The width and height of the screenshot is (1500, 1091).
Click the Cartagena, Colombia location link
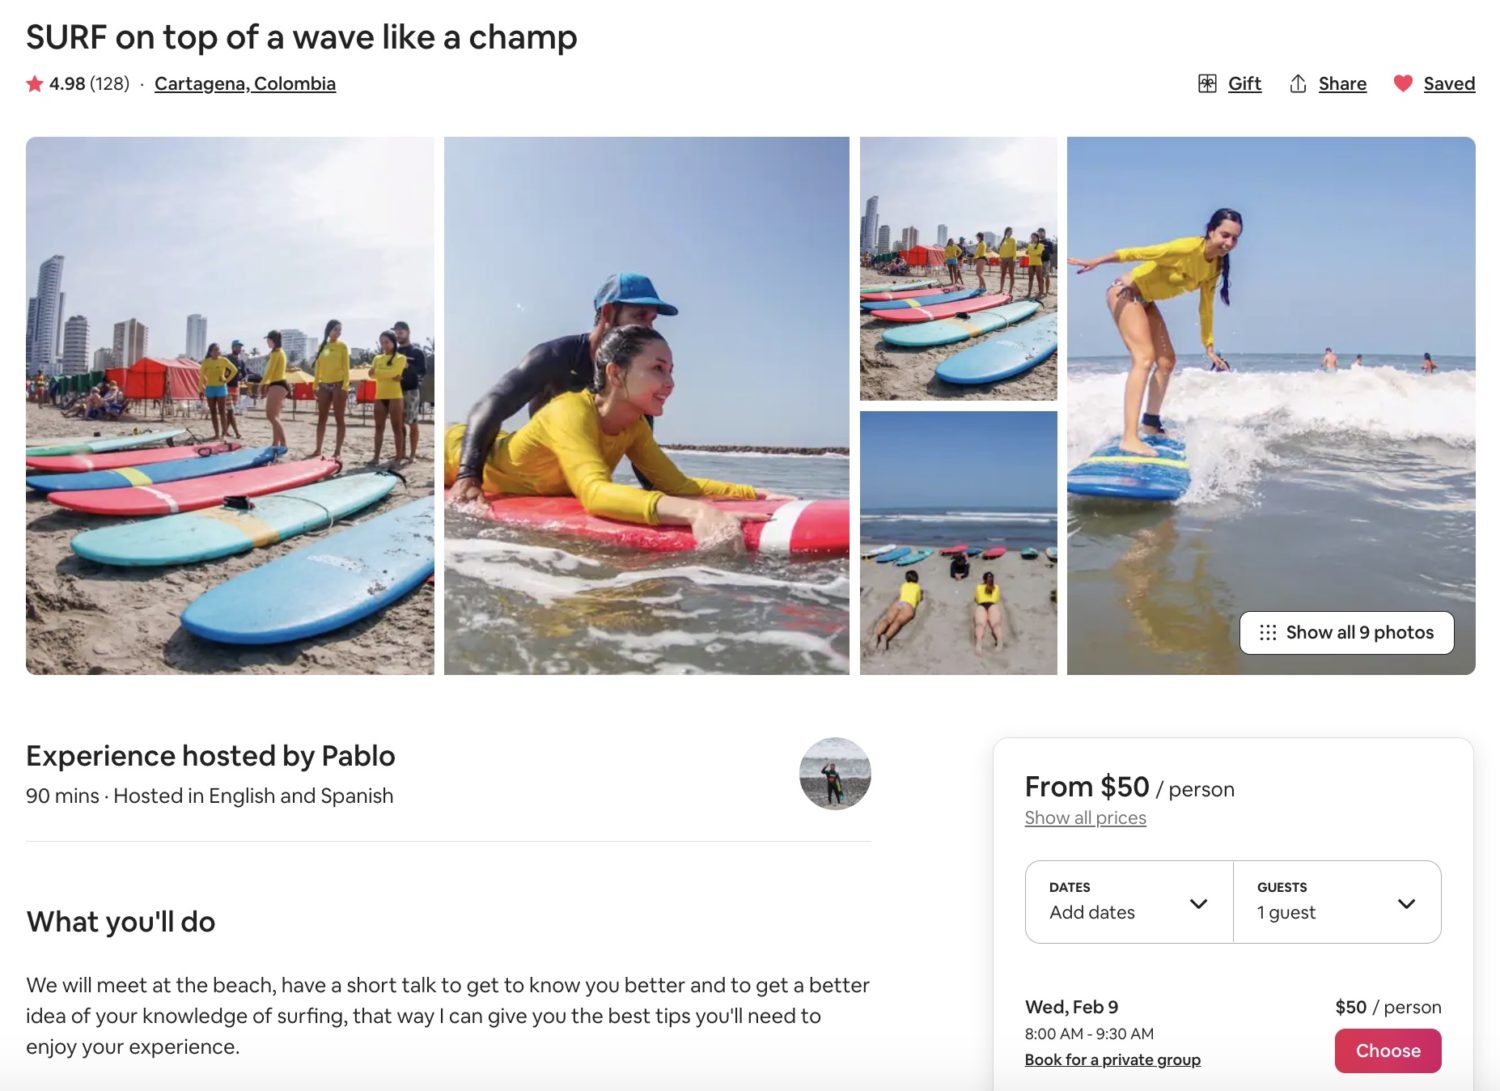coord(245,84)
